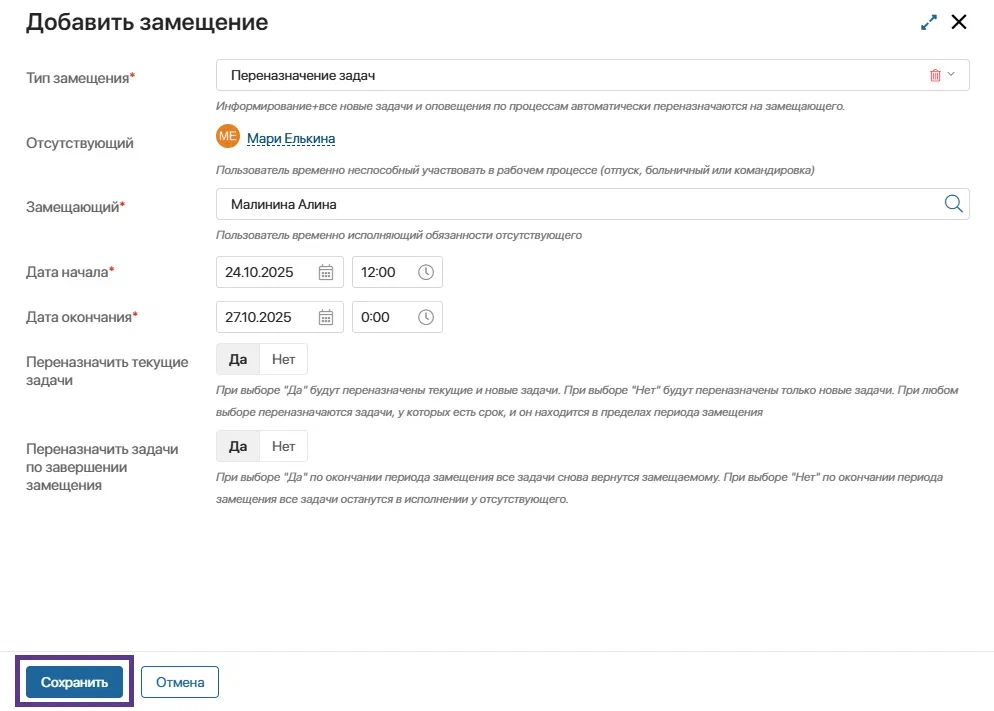994x711 pixels.
Task: Click the orange ME user avatar
Action: click(228, 138)
